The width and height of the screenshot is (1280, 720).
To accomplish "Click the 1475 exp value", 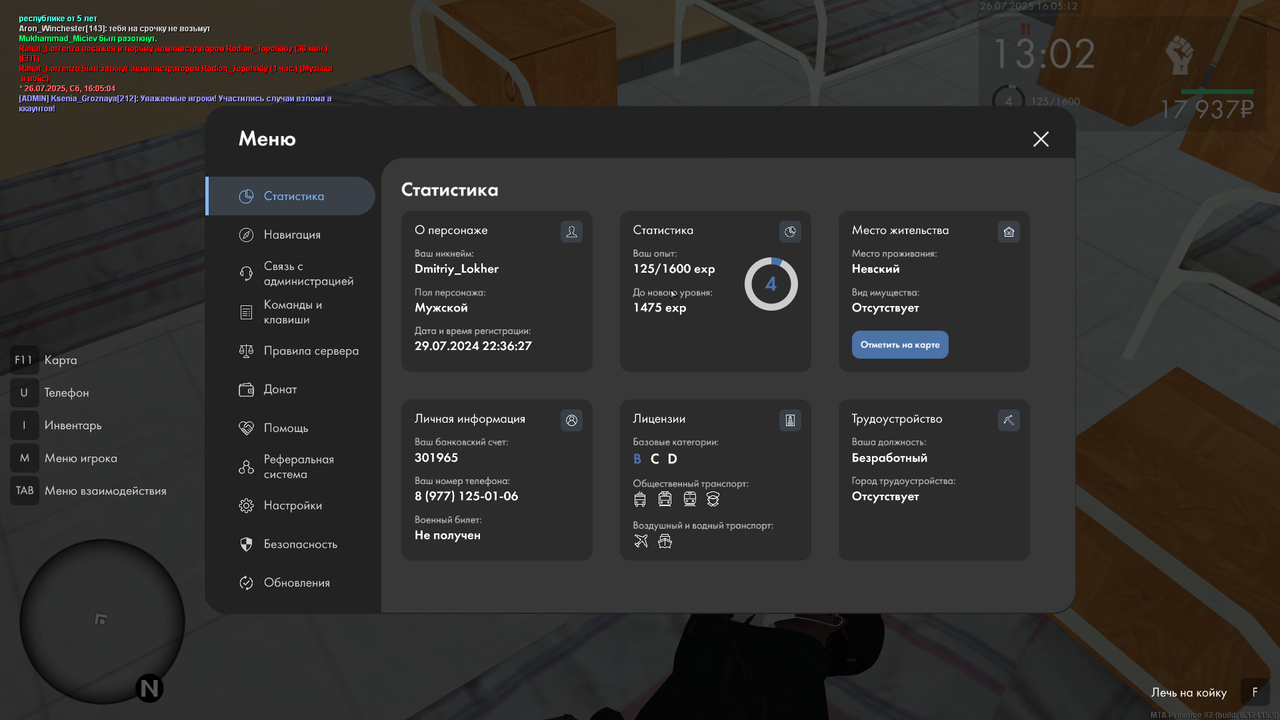I will pos(660,308).
